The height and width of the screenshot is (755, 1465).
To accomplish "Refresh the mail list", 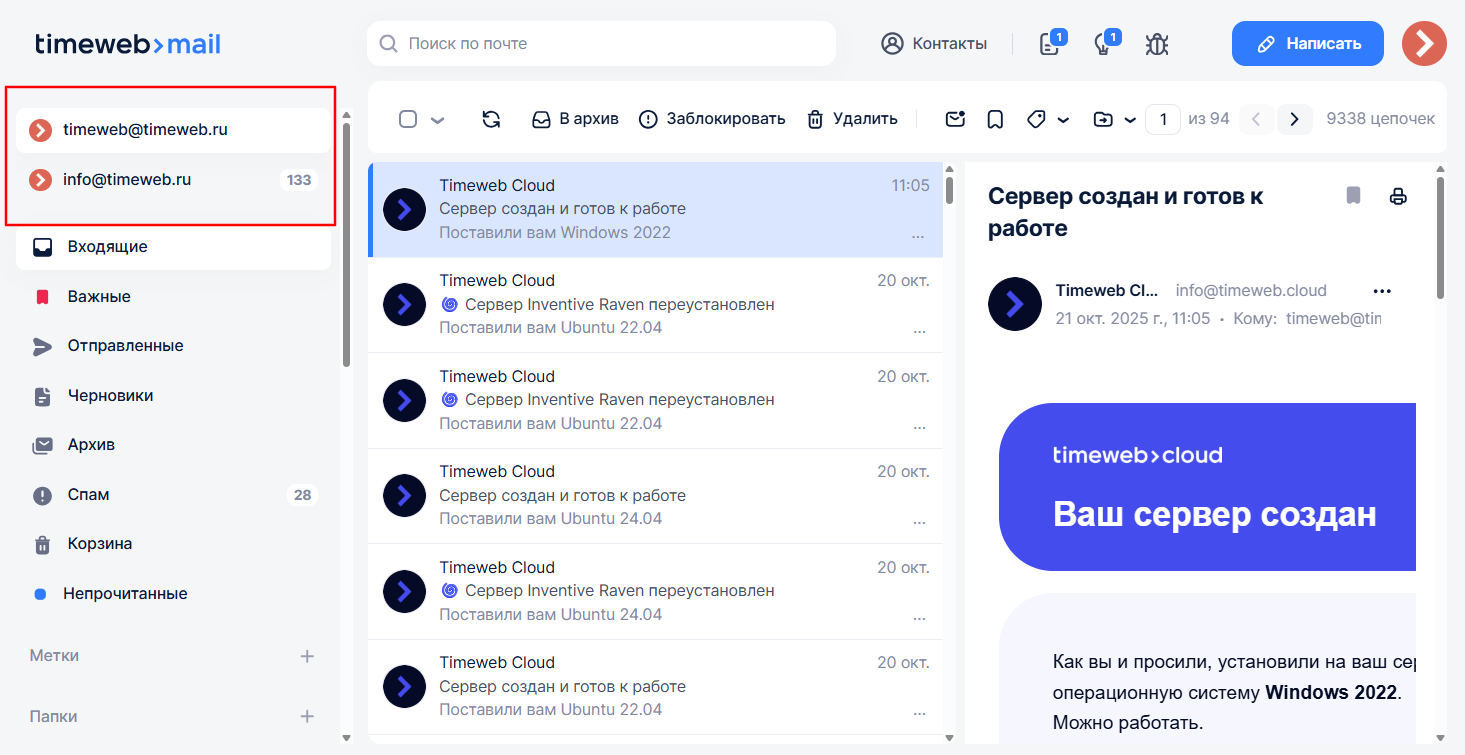I will (x=491, y=118).
